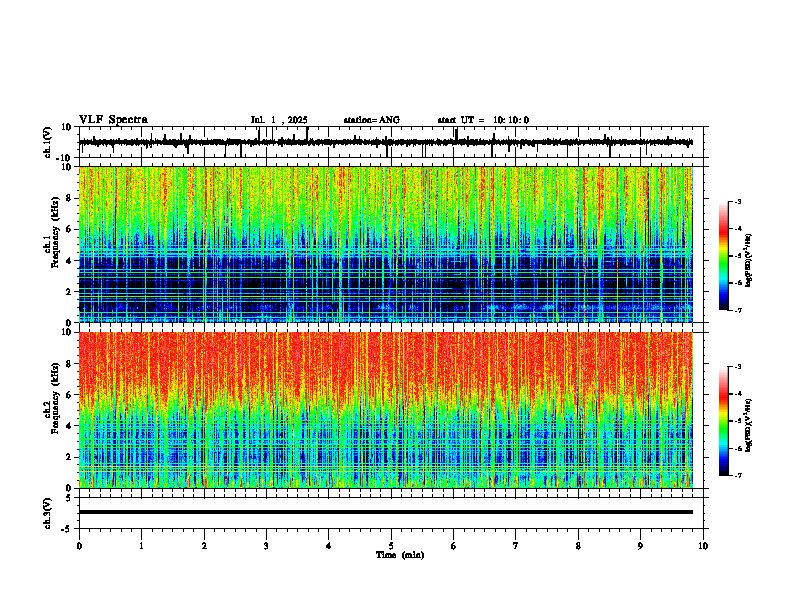Click time tick "4" on bottom axis

tap(329, 546)
